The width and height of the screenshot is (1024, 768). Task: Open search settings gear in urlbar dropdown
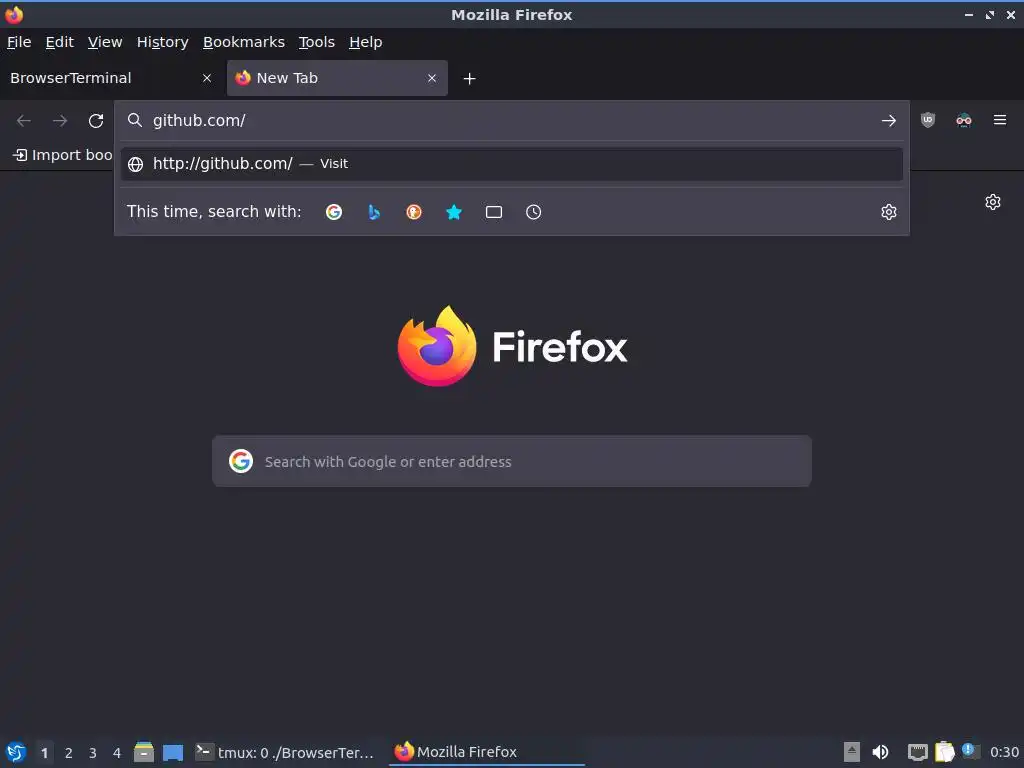889,212
